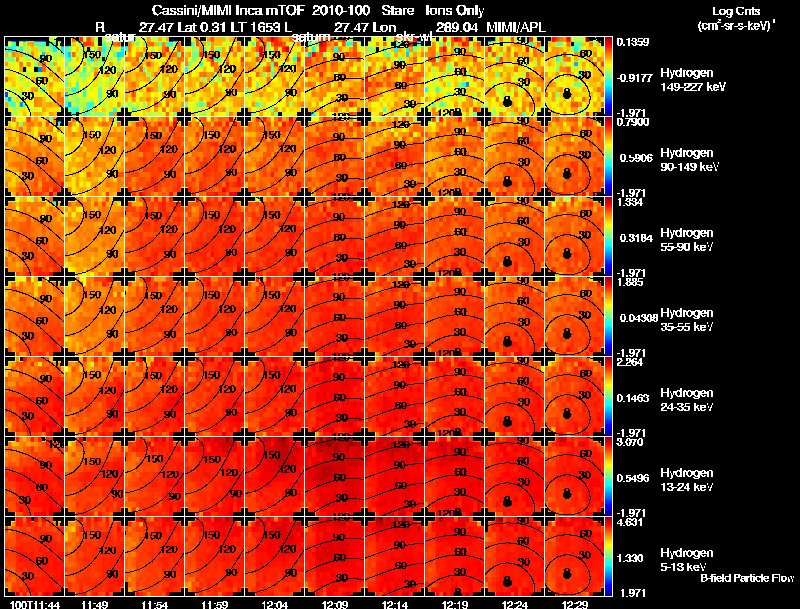Click the colorbar midpoint value -0.9177
The height and width of the screenshot is (609, 800).
[x=634, y=78]
